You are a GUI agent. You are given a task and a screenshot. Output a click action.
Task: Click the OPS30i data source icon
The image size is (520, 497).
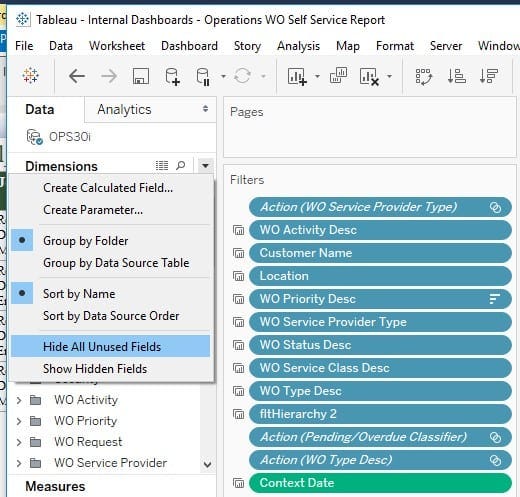34,137
